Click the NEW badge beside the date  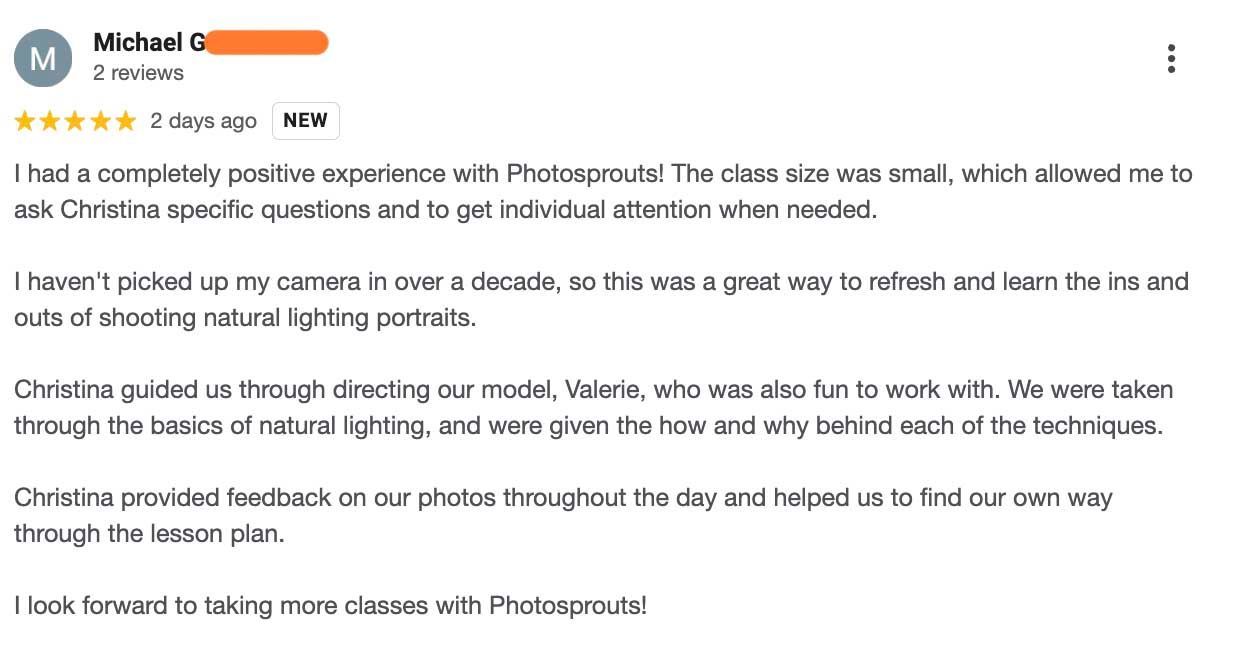305,121
